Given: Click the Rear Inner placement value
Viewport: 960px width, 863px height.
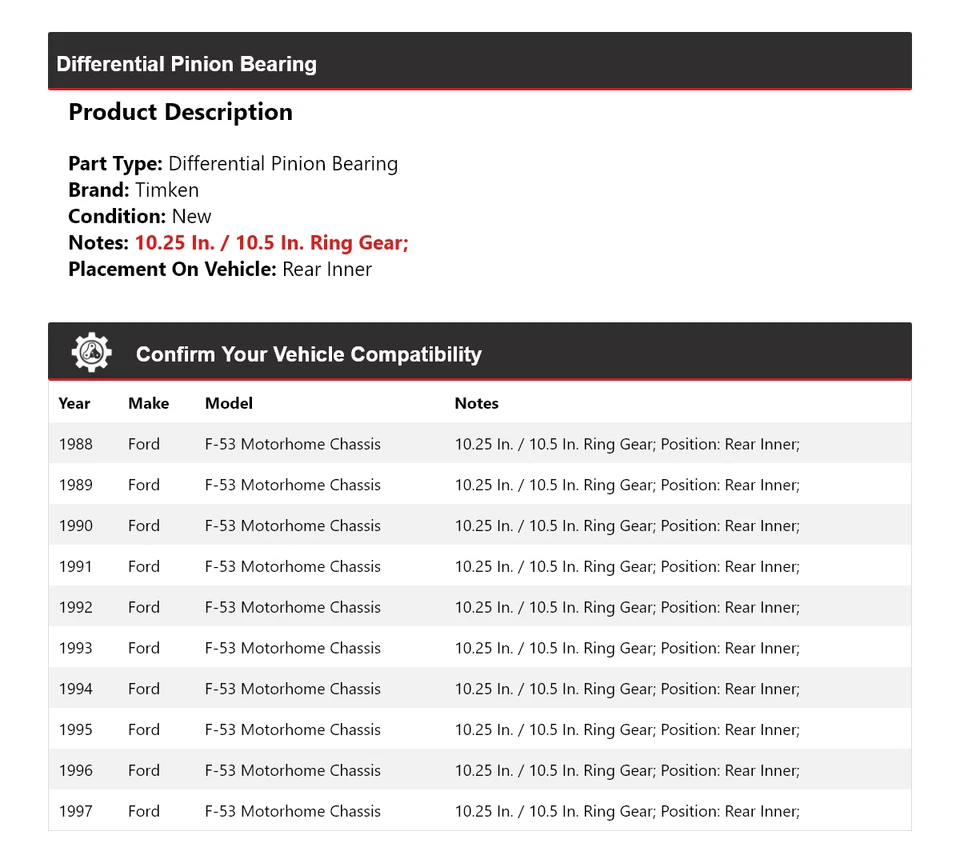Looking at the screenshot, I should pos(327,269).
